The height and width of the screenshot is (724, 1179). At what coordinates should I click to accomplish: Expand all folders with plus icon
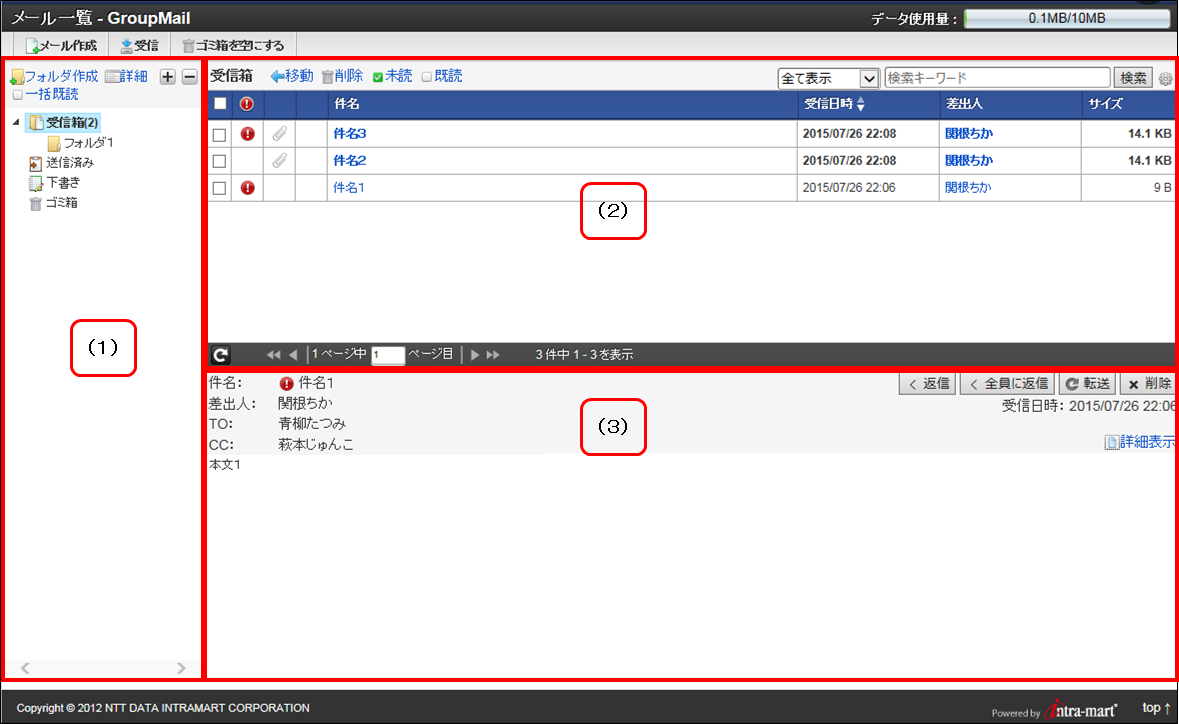(x=168, y=76)
